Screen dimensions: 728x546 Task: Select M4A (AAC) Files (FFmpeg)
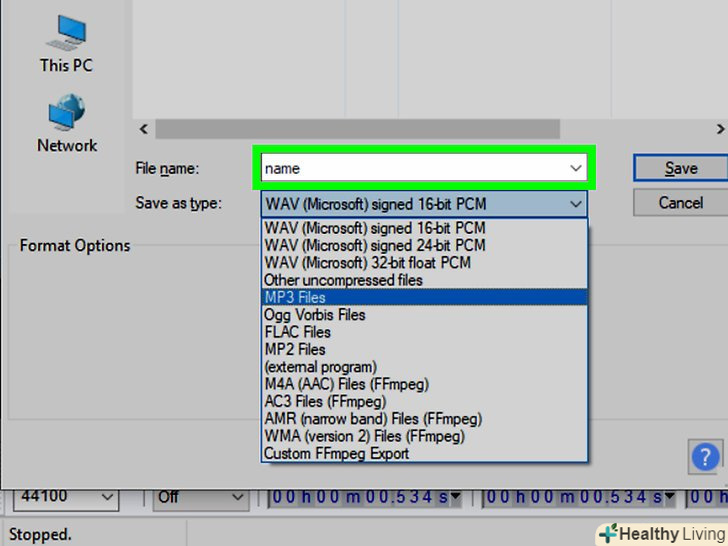point(424,384)
